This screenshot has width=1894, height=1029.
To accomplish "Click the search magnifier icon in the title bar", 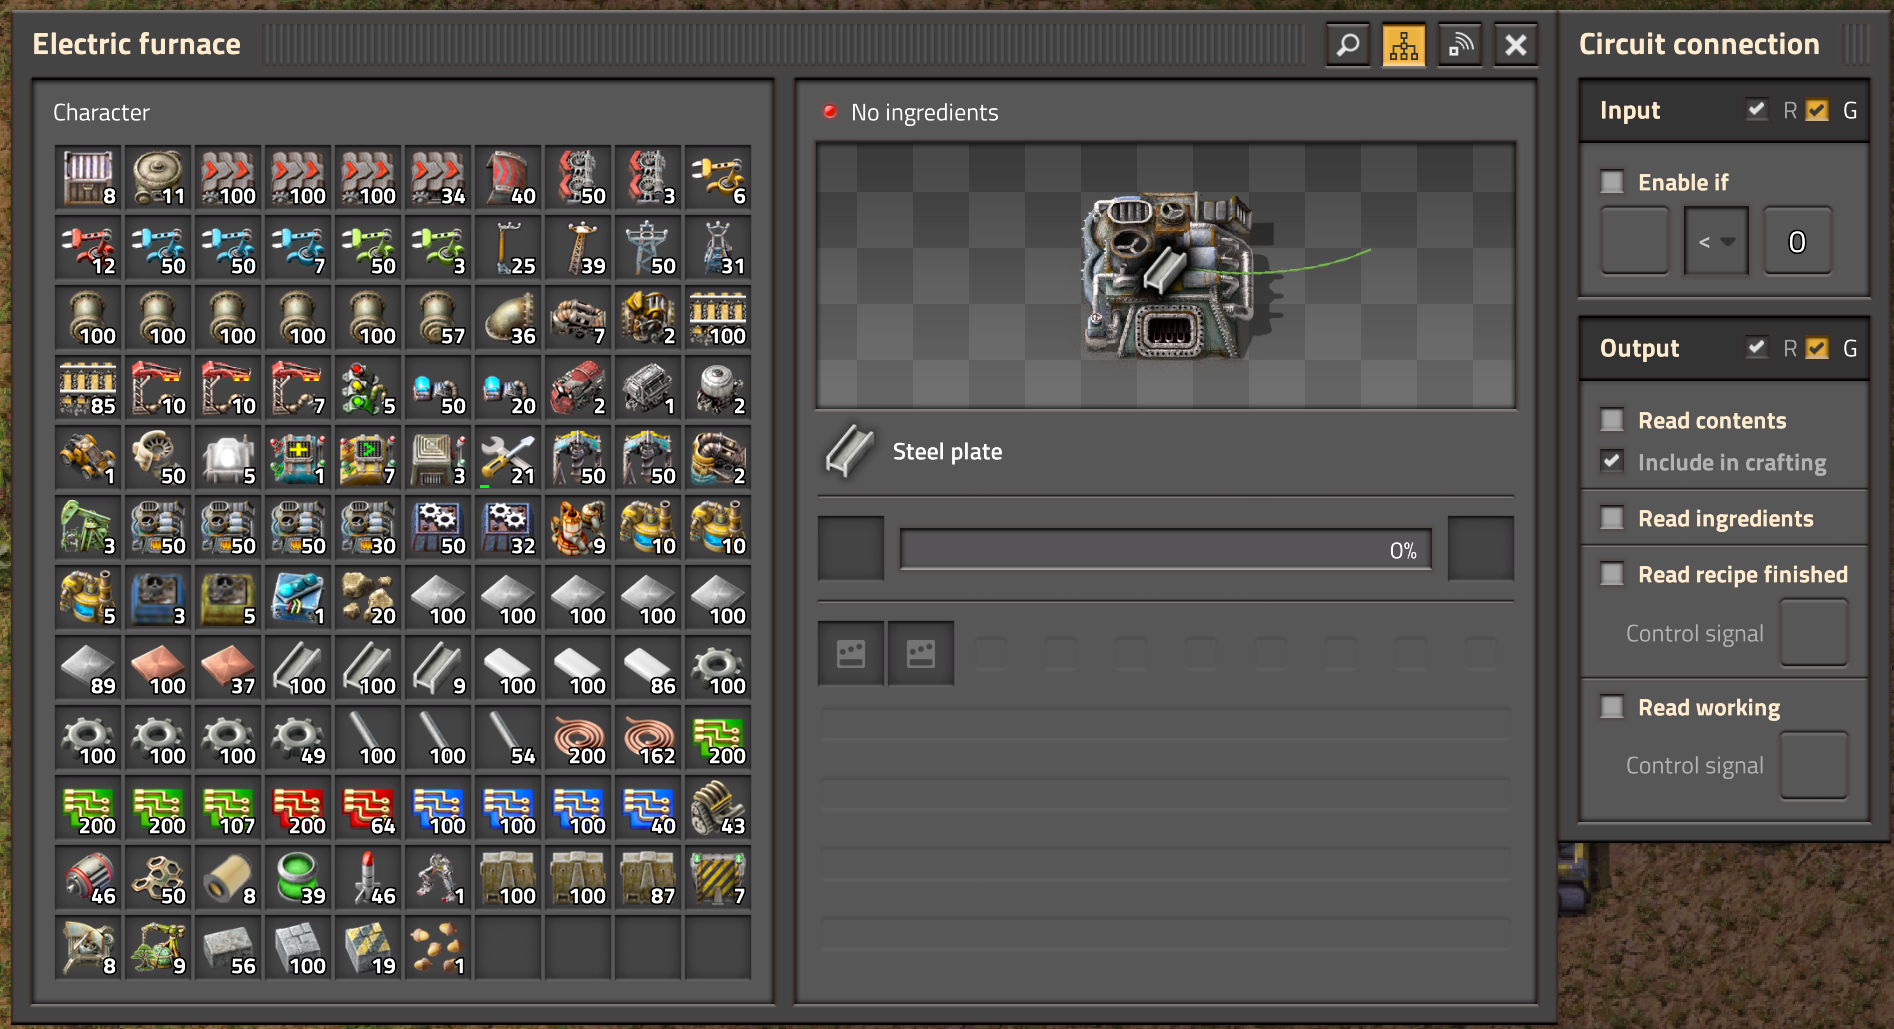I will [x=1348, y=45].
